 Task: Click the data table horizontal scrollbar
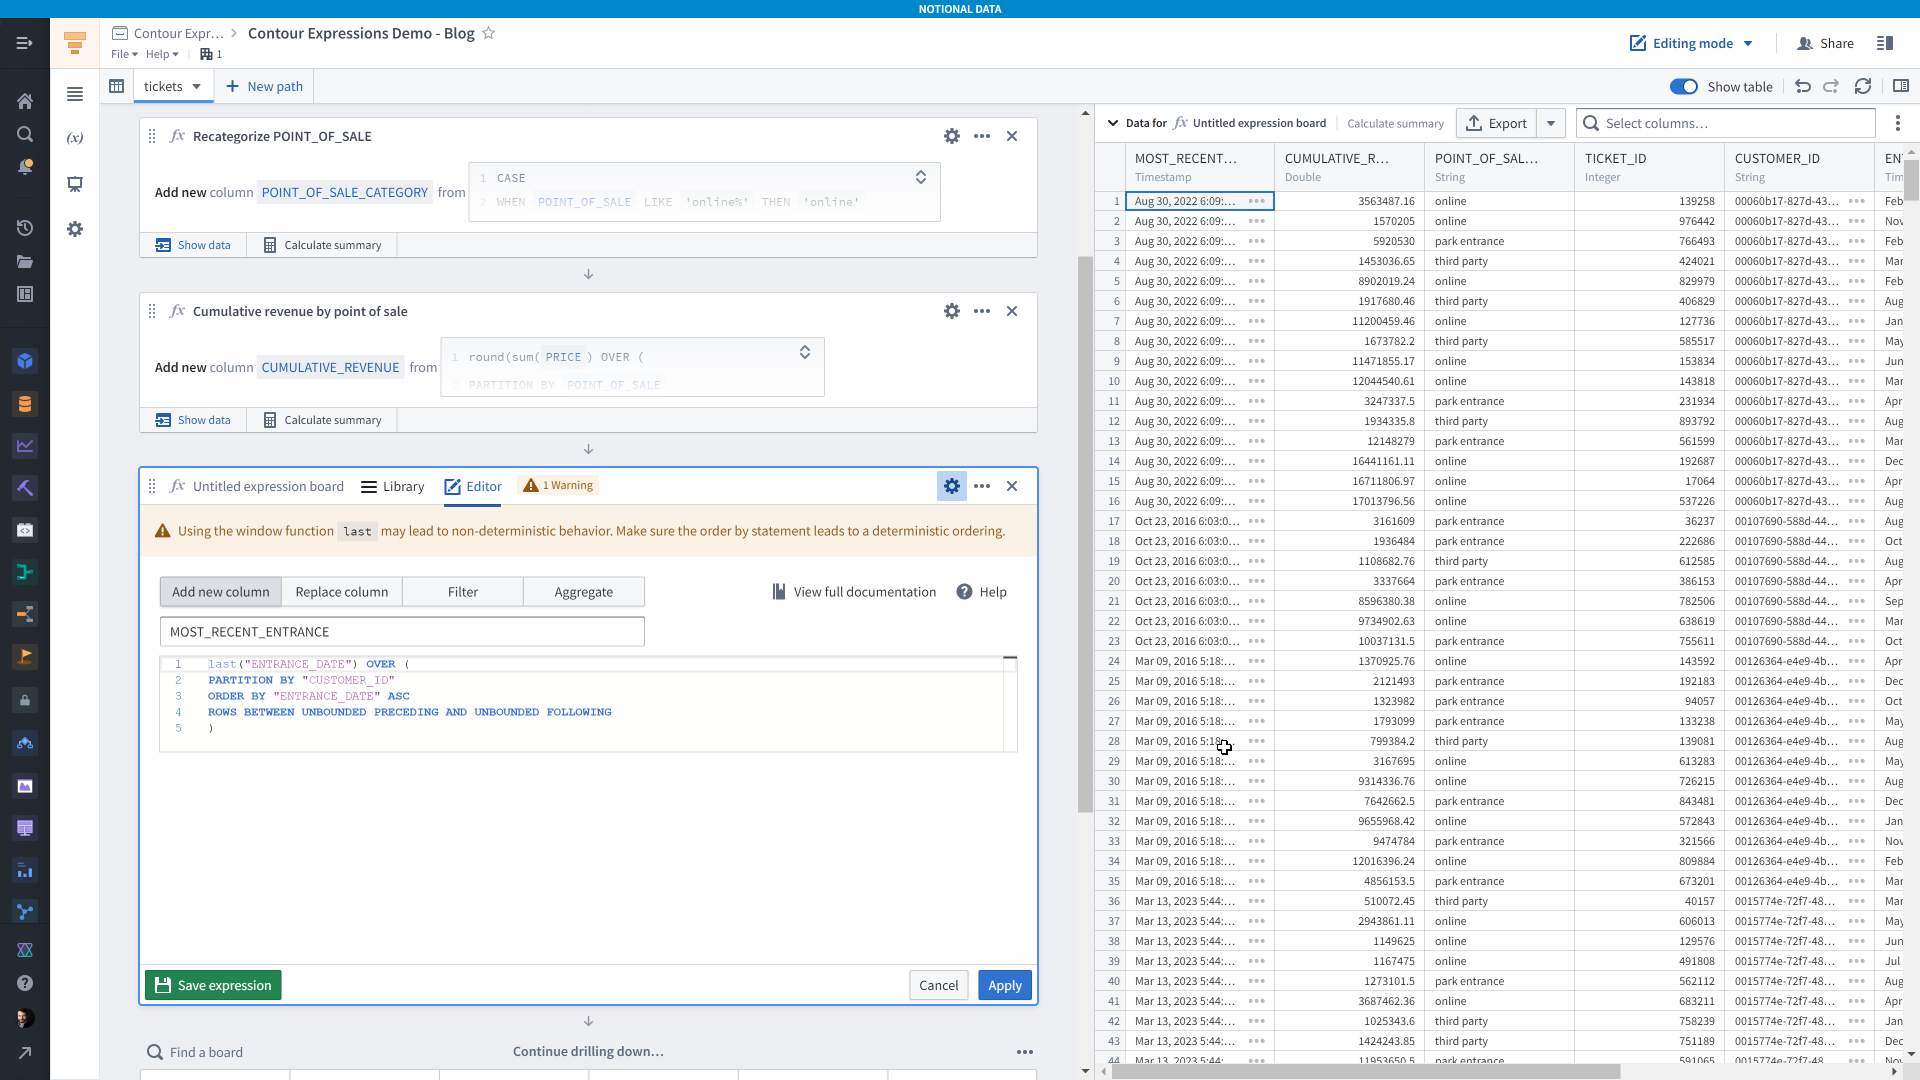tap(1365, 1072)
